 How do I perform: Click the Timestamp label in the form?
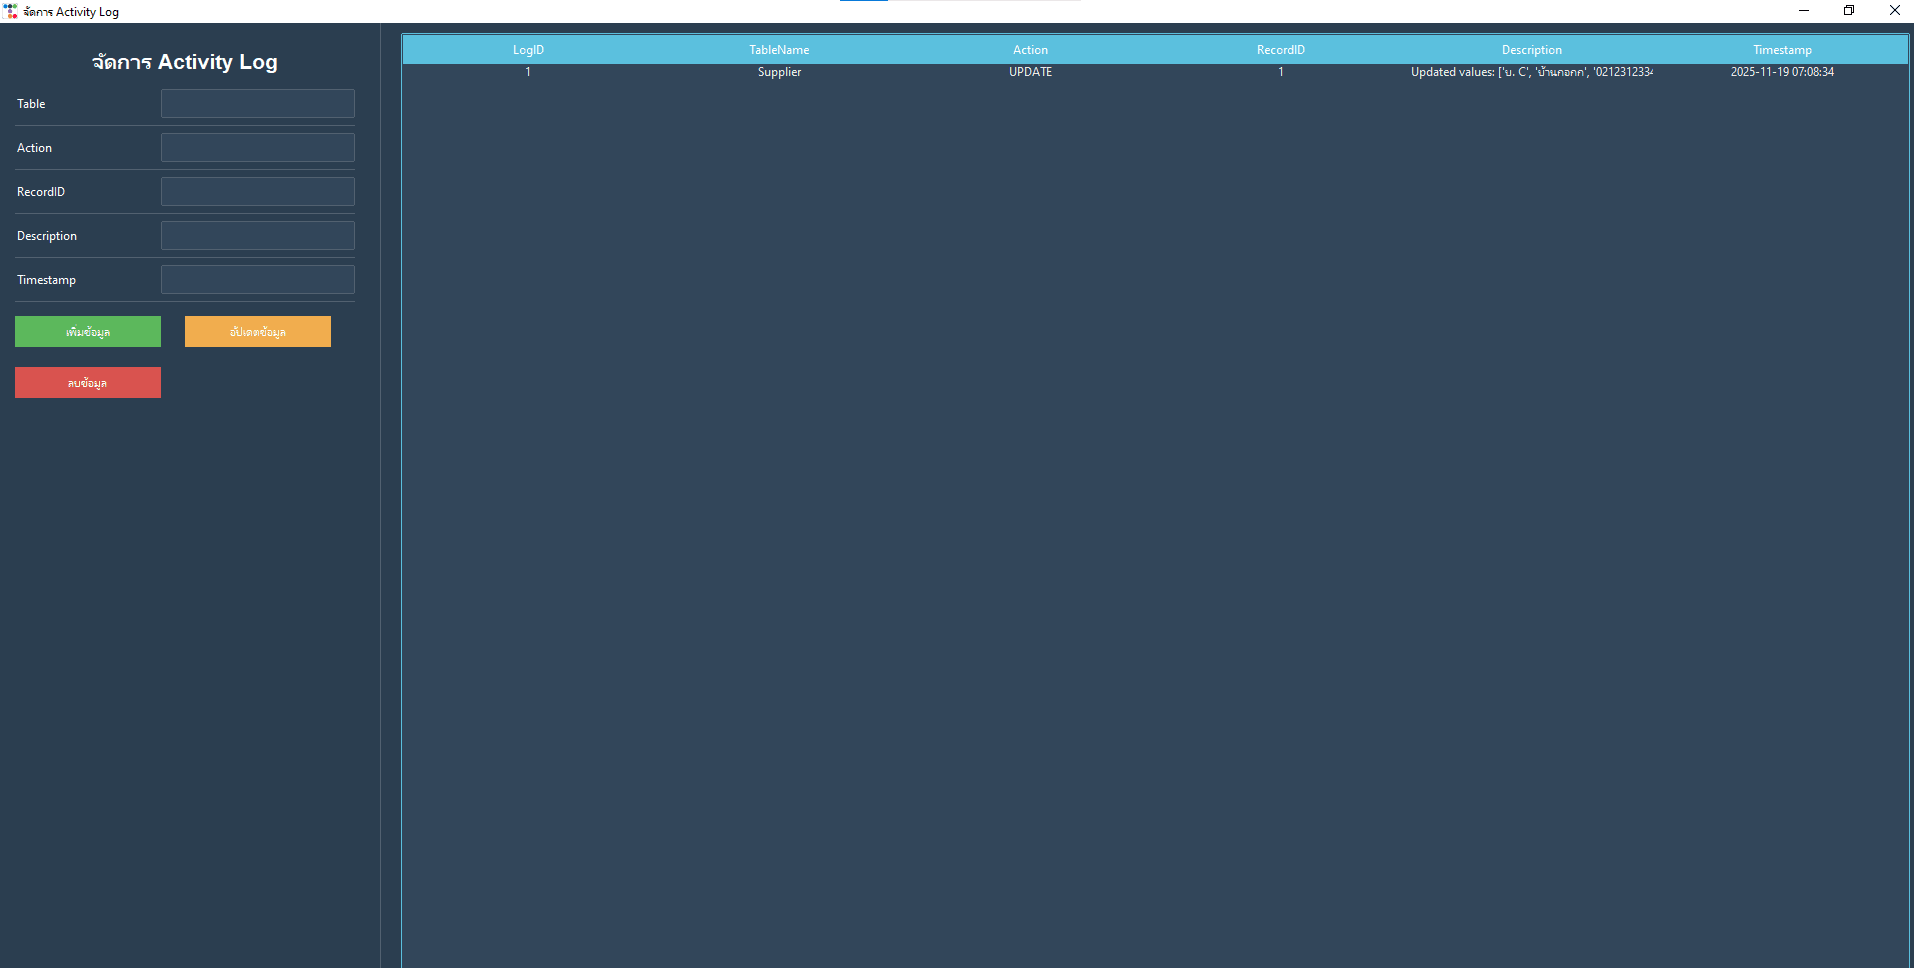[x=46, y=280]
